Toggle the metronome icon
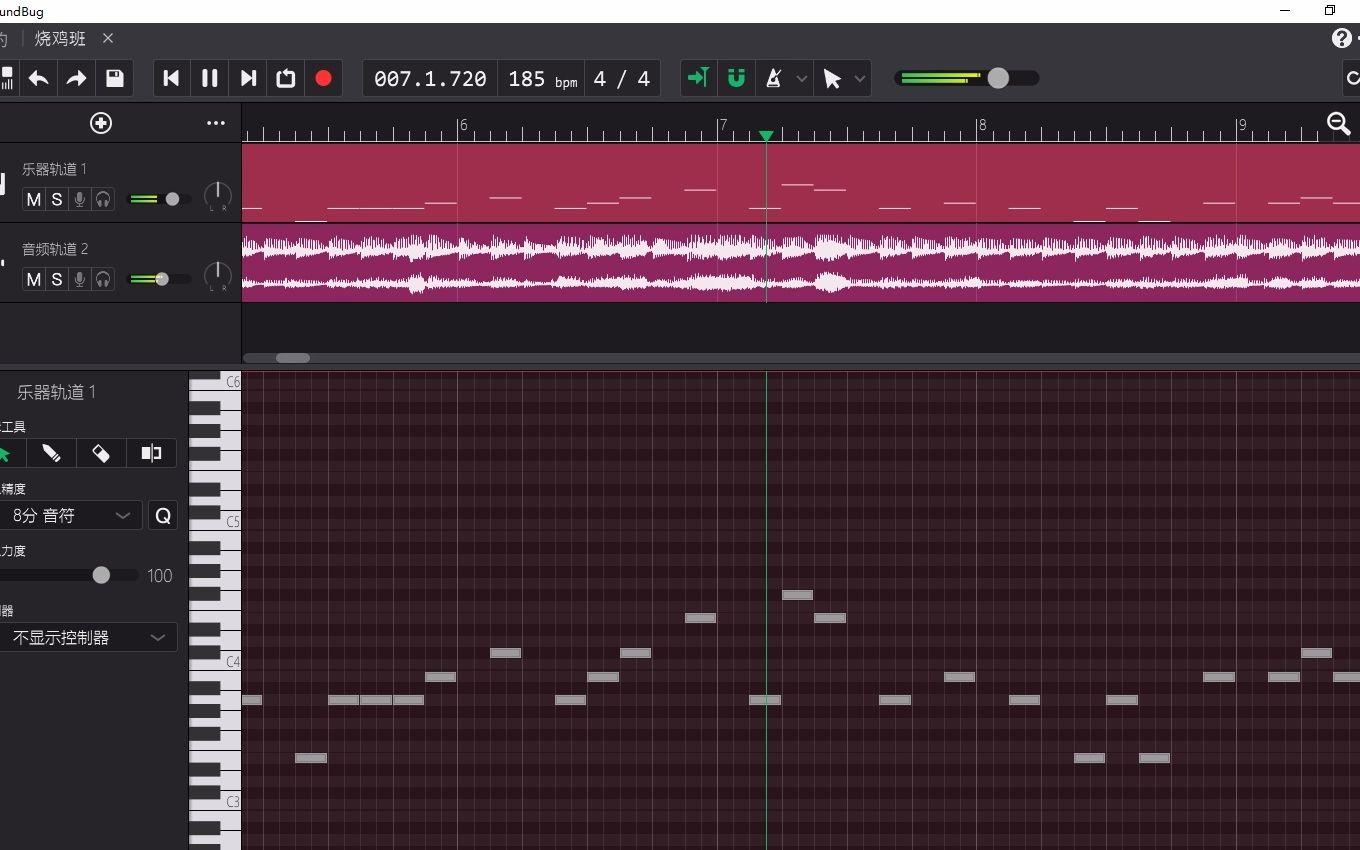This screenshot has height=850, width=1360. (773, 78)
